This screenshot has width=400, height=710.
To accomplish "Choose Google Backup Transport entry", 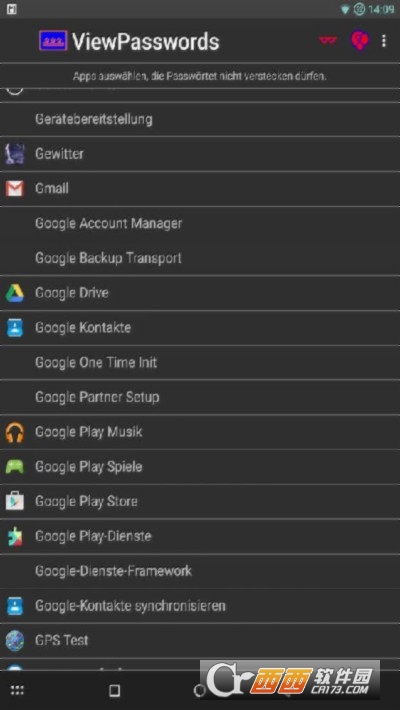I will click(x=109, y=258).
